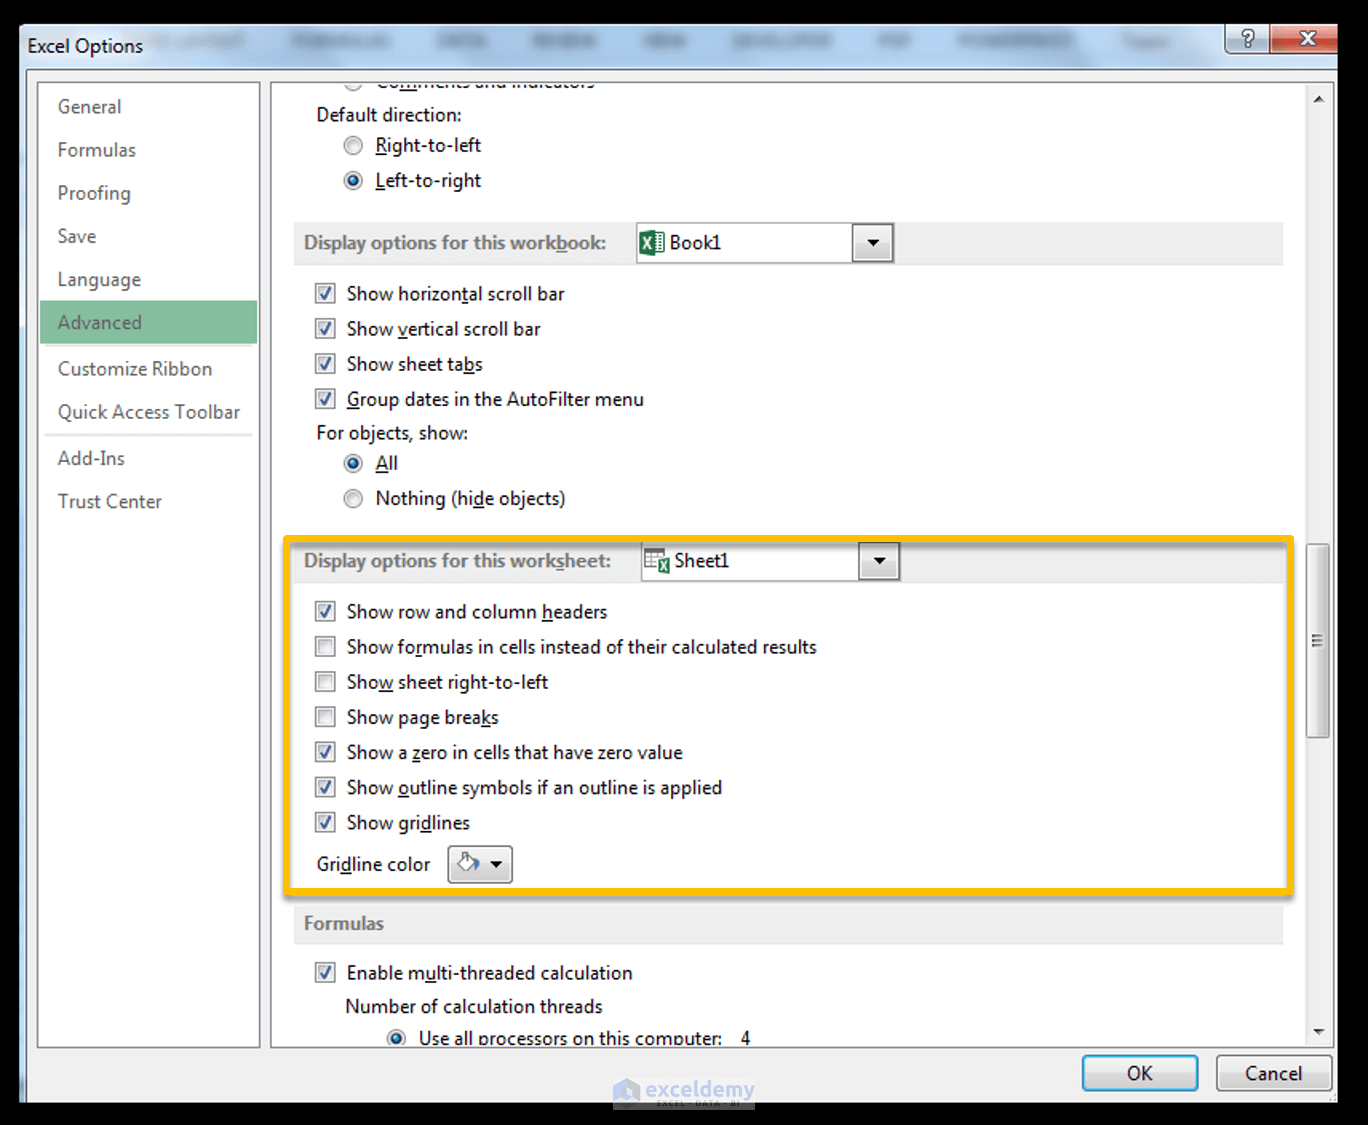Open the Trust Center category

coord(148,501)
